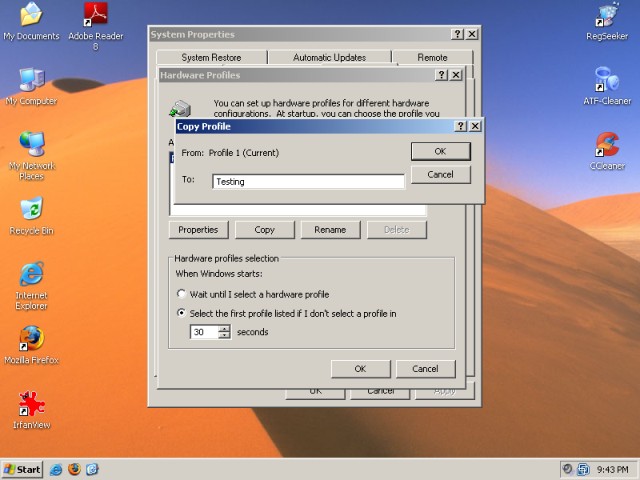This screenshot has height=480, width=640.
Task: Select the first profile listed radio option
Action: 181,313
